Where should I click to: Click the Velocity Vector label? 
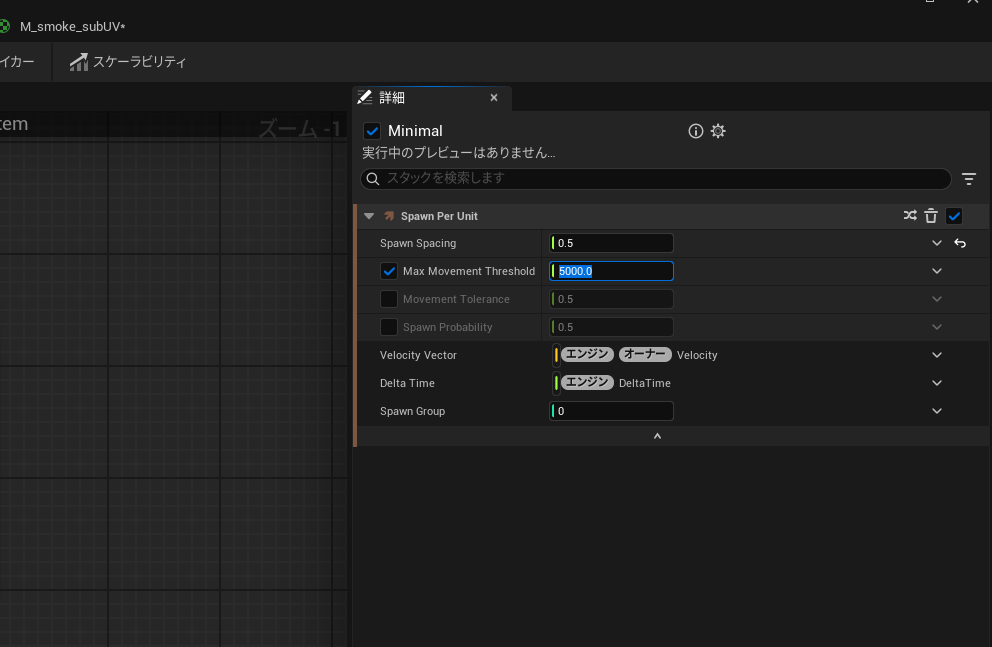418,355
